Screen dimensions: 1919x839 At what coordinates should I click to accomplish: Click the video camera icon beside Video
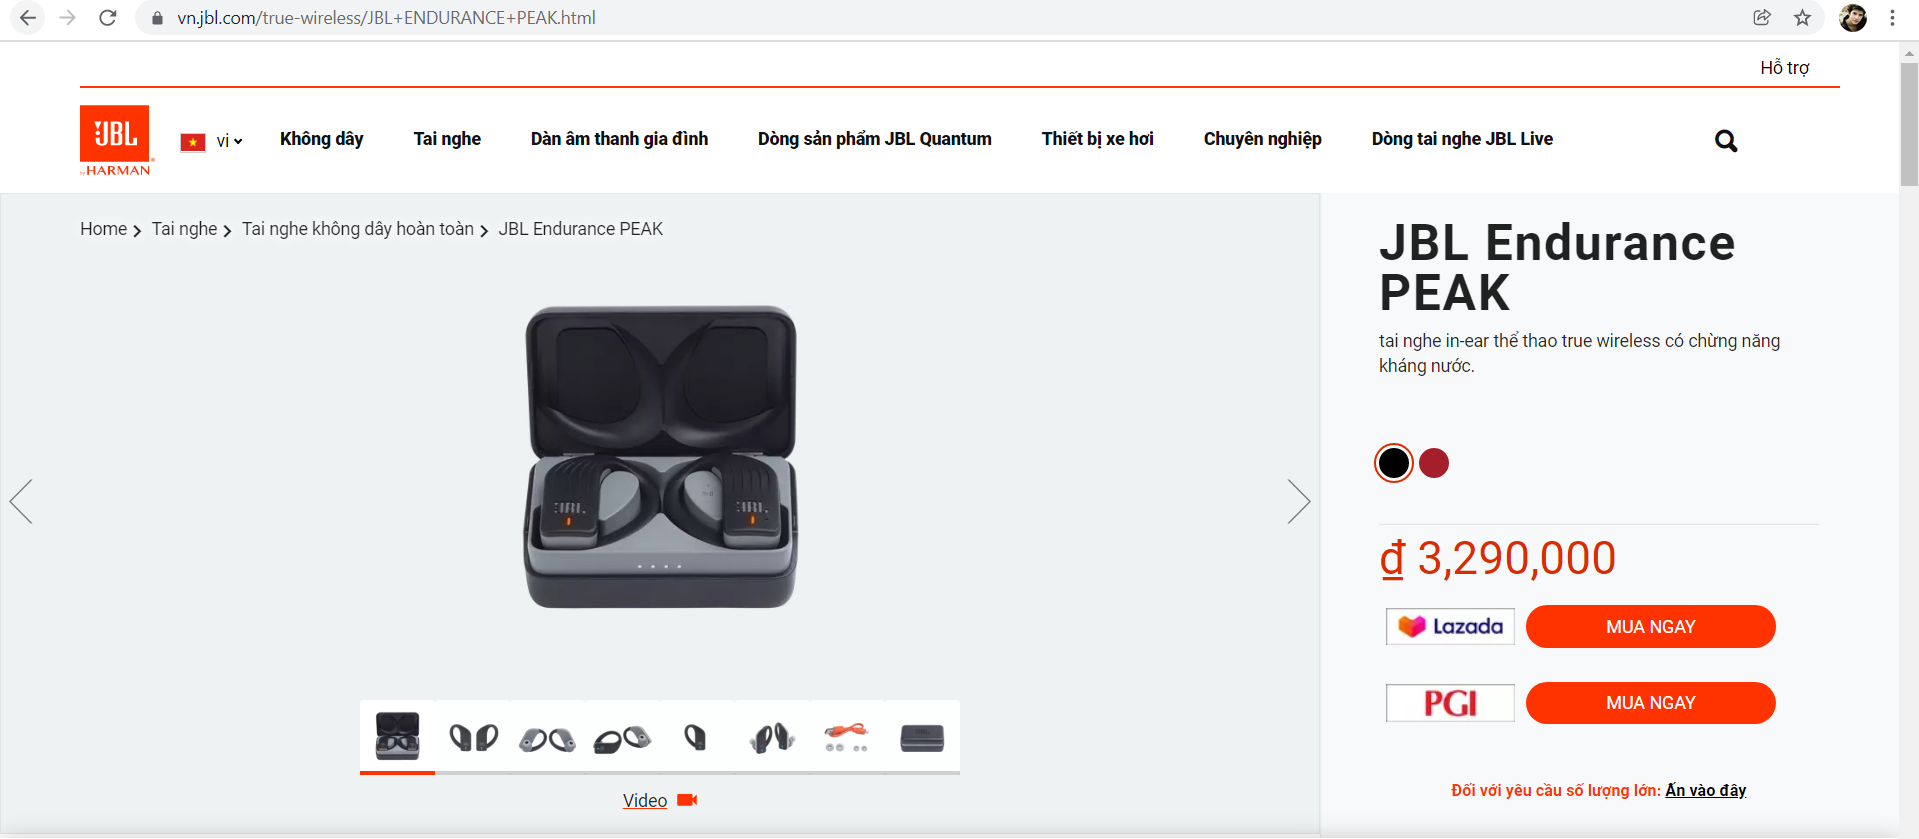(x=687, y=800)
